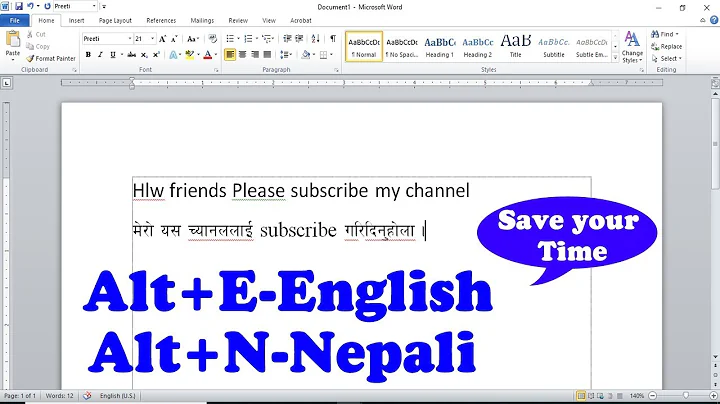The width and height of the screenshot is (720, 404).
Task: Toggle Print Layout view in status bar
Action: (x=581, y=396)
